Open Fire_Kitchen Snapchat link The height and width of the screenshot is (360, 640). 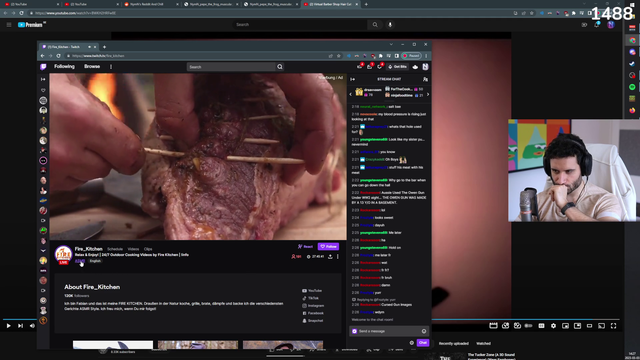[313, 321]
